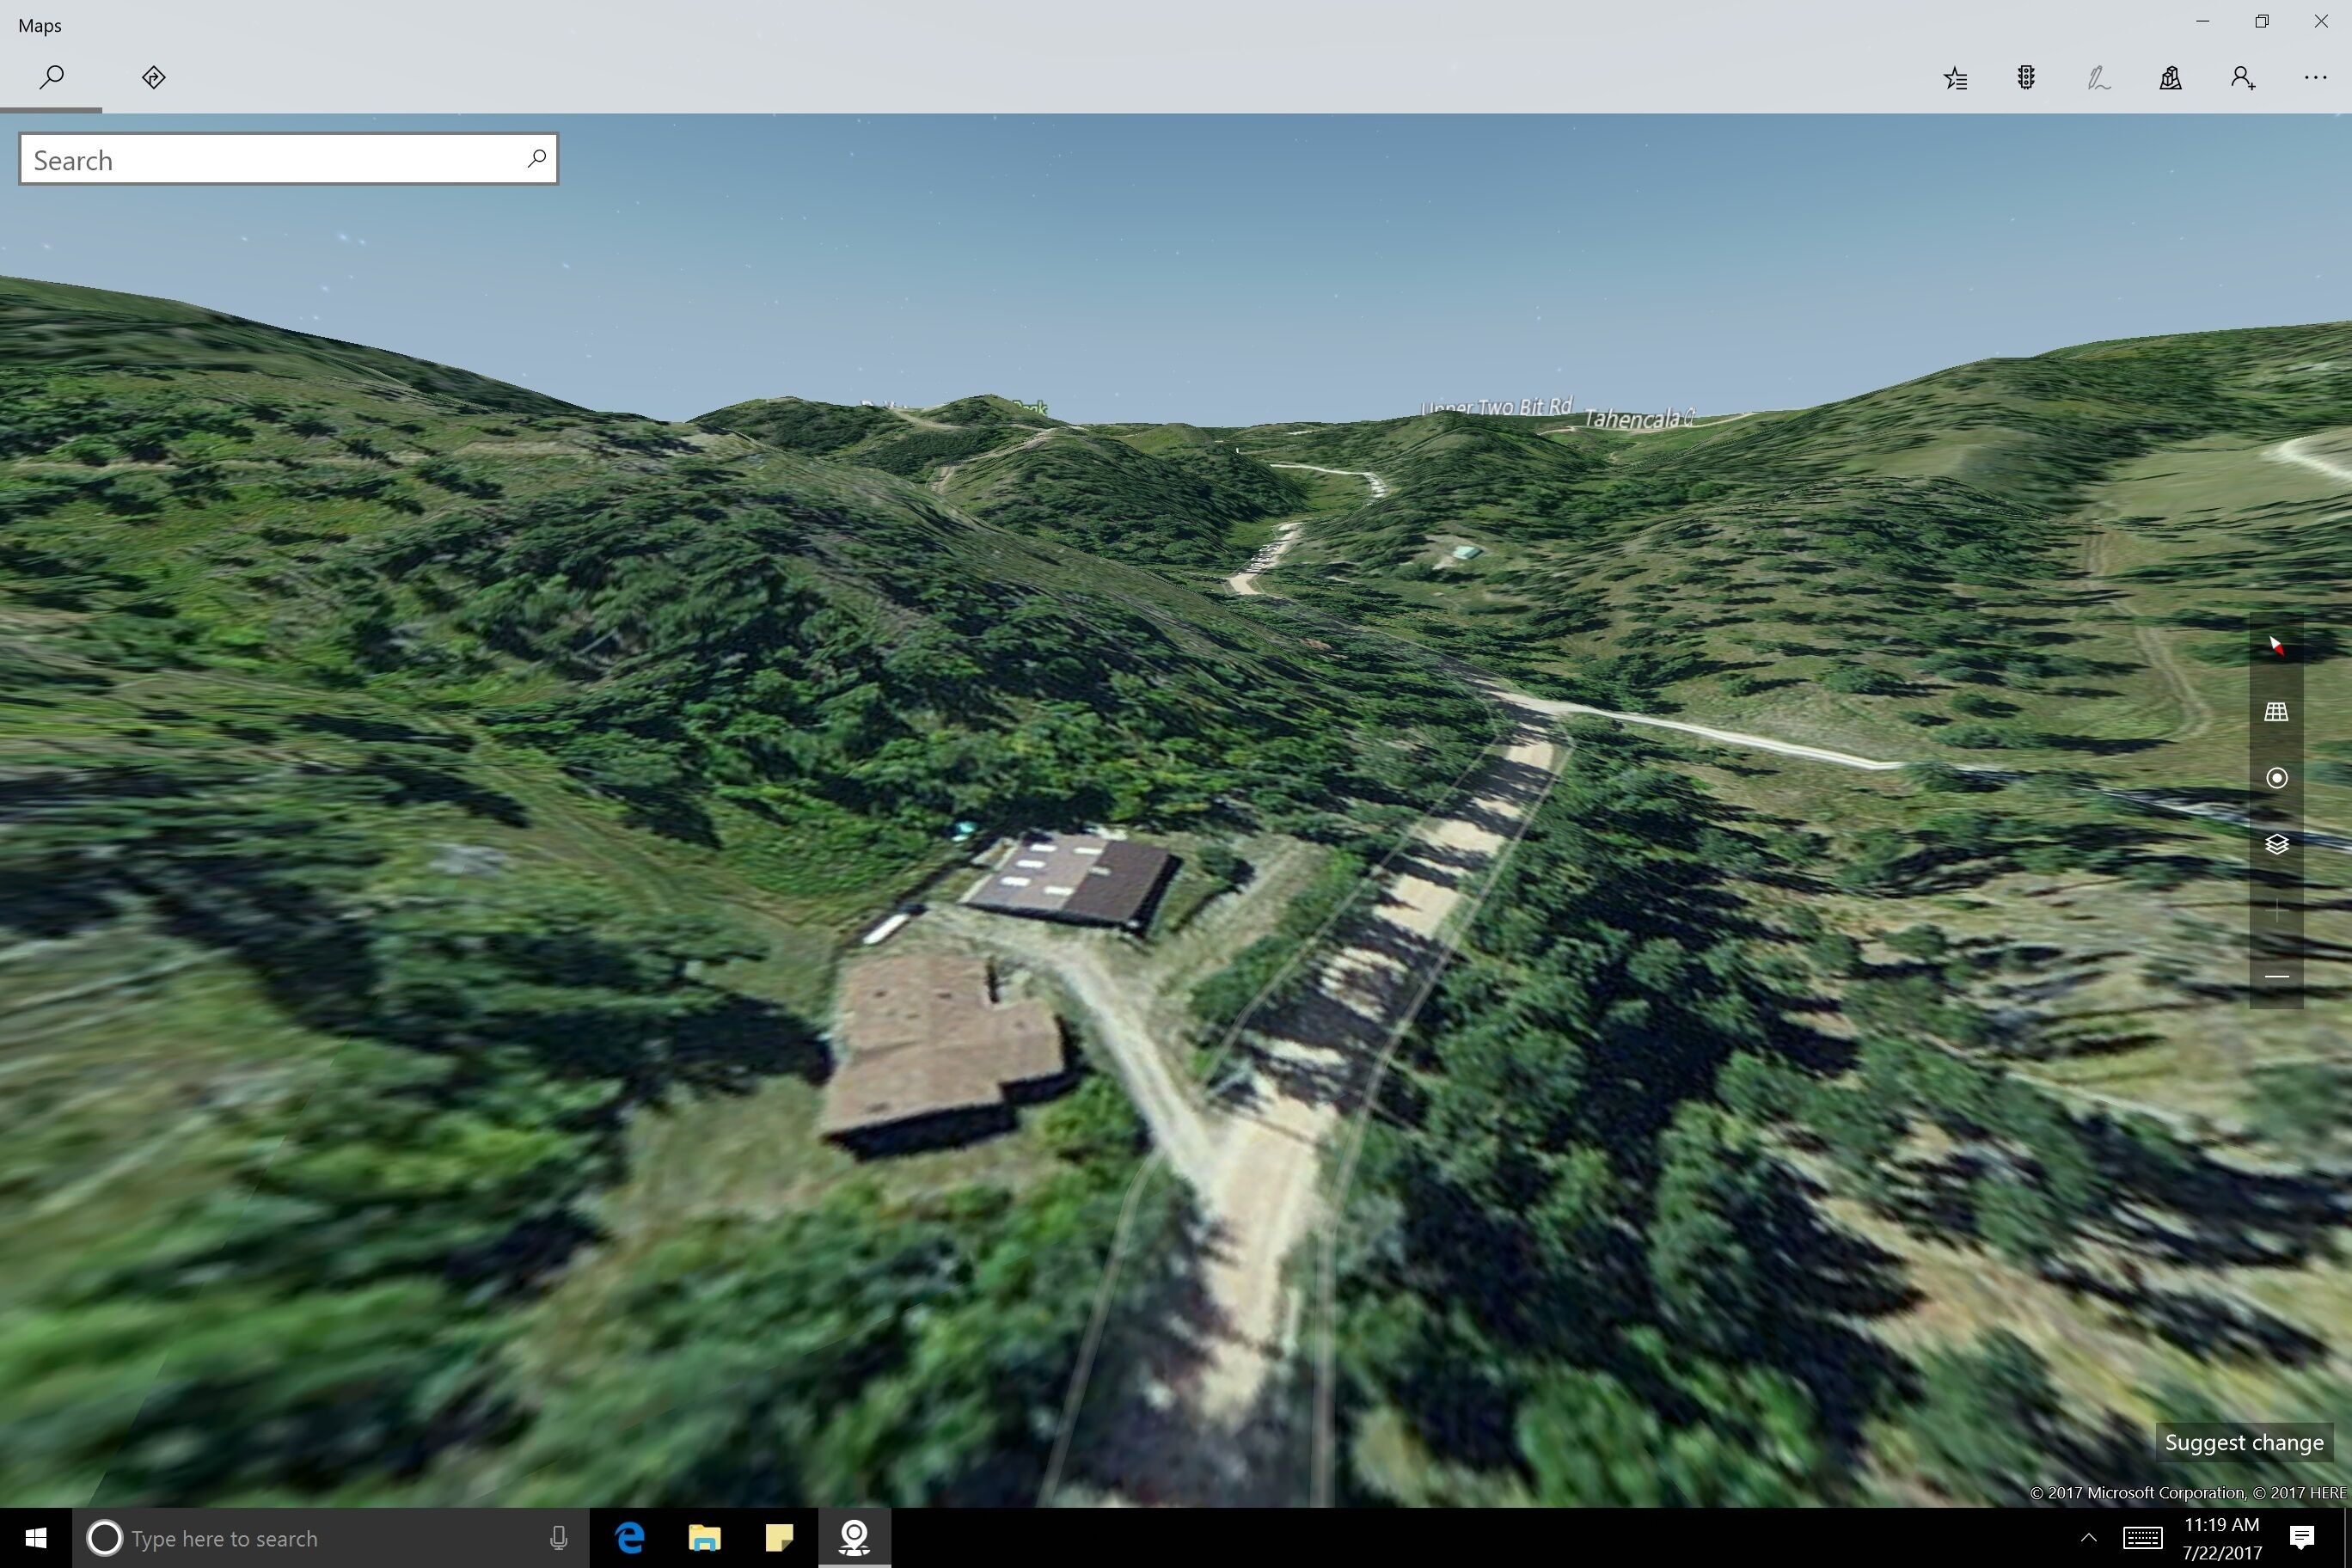Rotate to north with compass

[x=2276, y=646]
